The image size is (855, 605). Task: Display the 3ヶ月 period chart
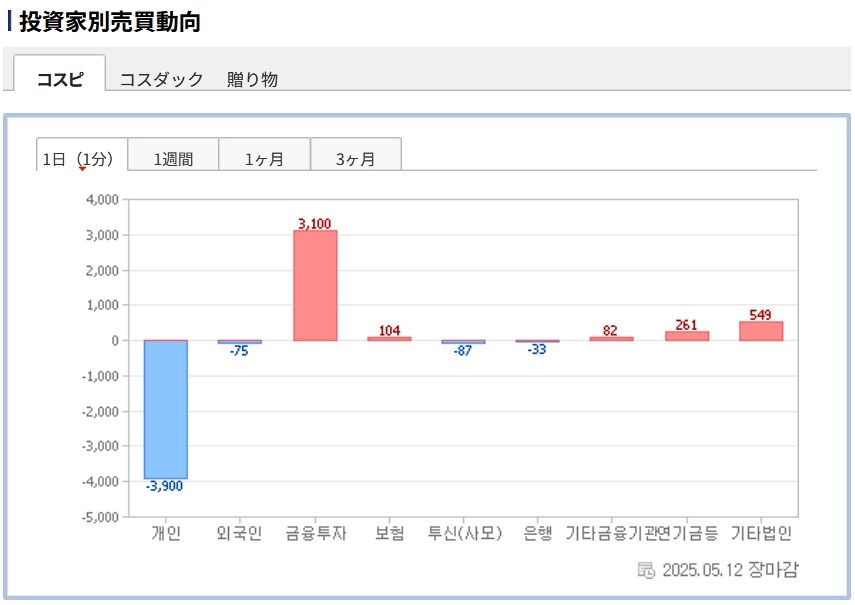click(355, 158)
